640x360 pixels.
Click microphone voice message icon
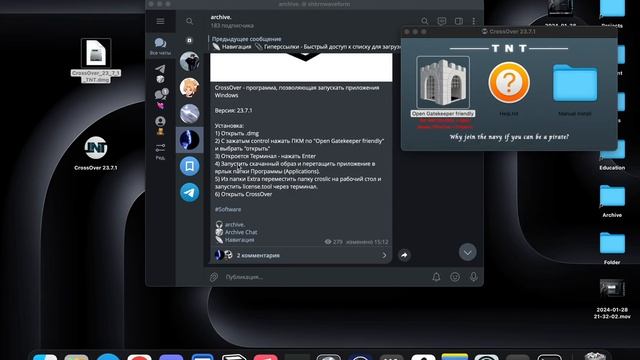point(473,277)
